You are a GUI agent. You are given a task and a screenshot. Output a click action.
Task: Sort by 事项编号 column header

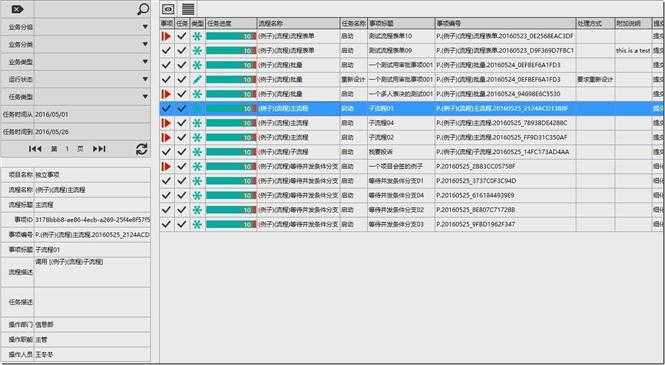(x=506, y=23)
